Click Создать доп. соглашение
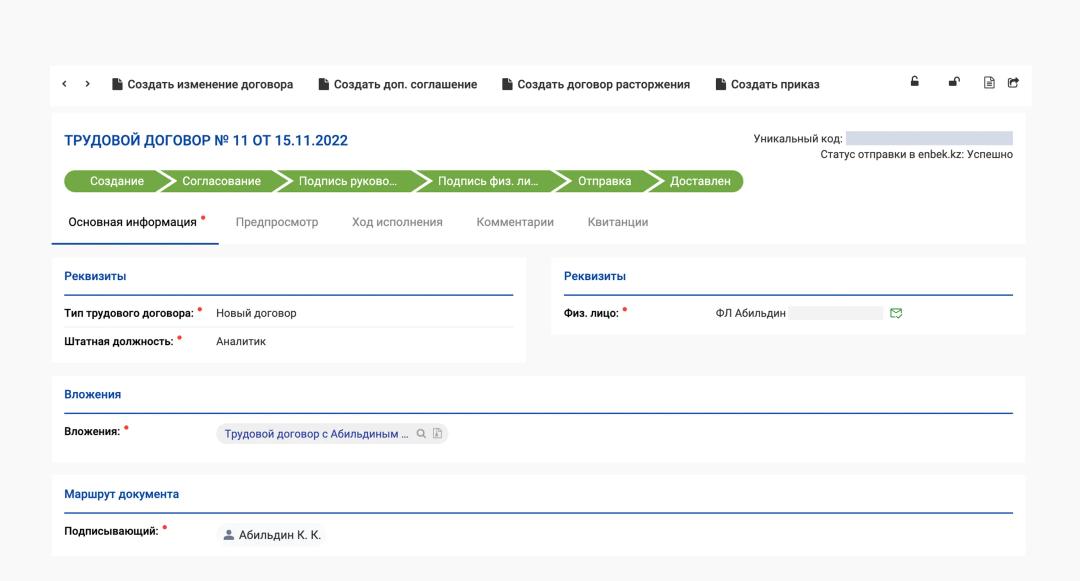This screenshot has height=581, width=1080. coord(397,85)
